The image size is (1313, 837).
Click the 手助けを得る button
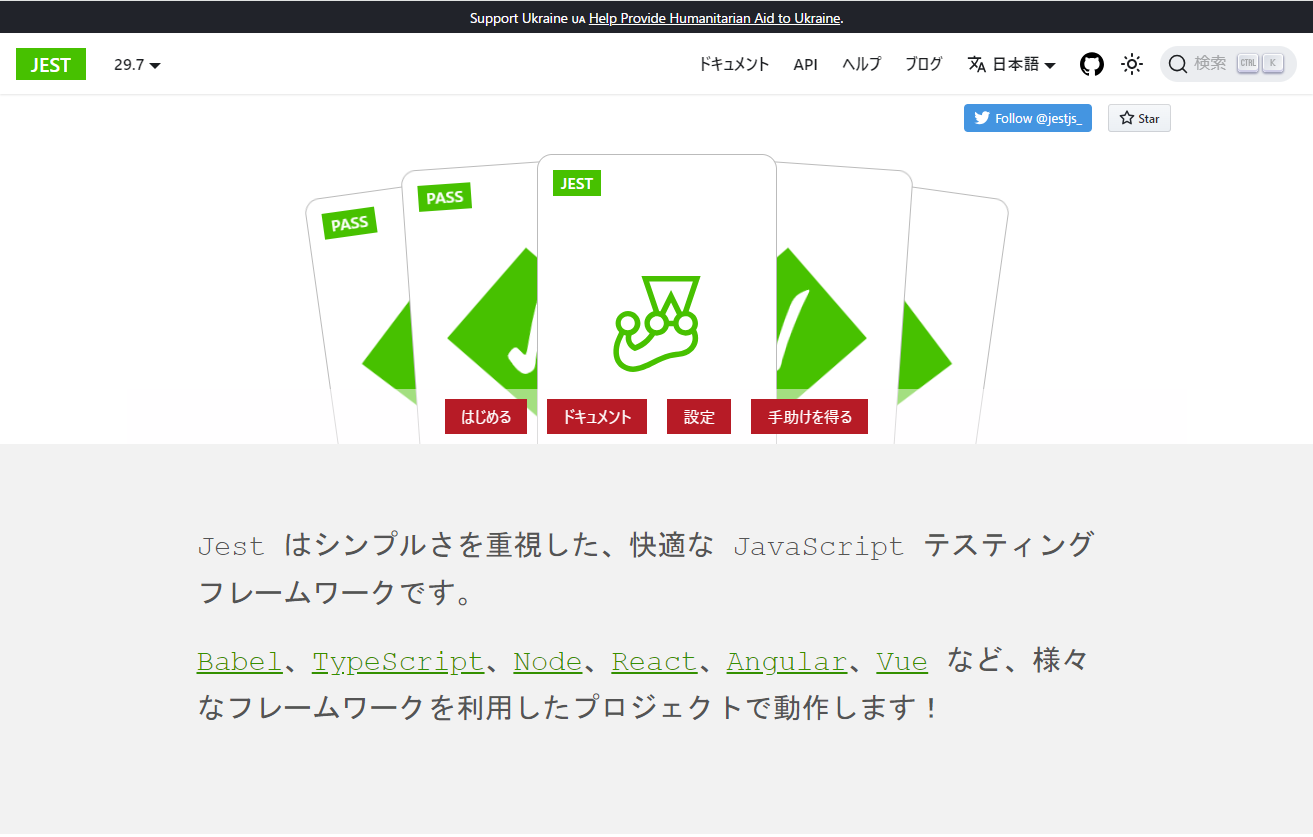point(809,416)
